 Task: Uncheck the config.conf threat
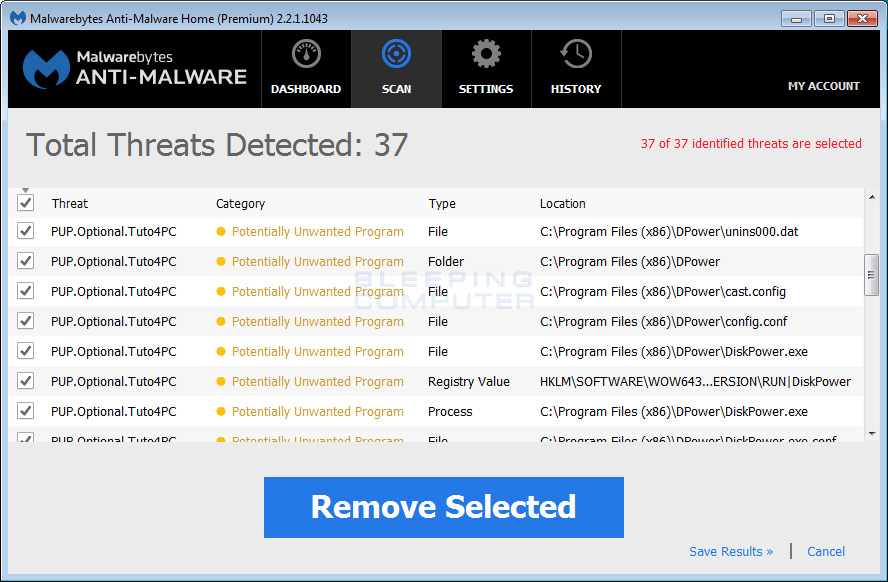tap(25, 321)
